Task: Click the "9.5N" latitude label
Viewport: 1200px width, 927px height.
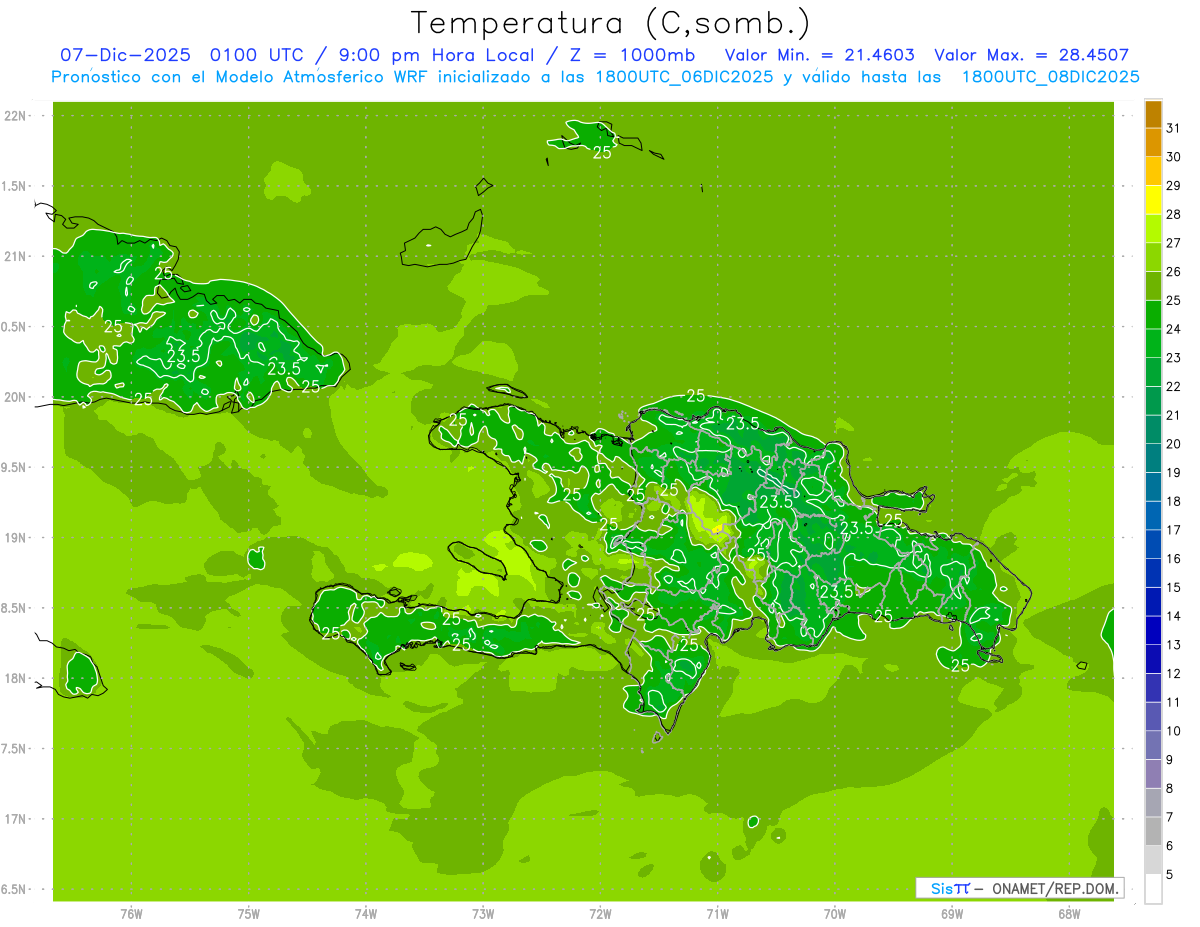Action: coord(14,467)
